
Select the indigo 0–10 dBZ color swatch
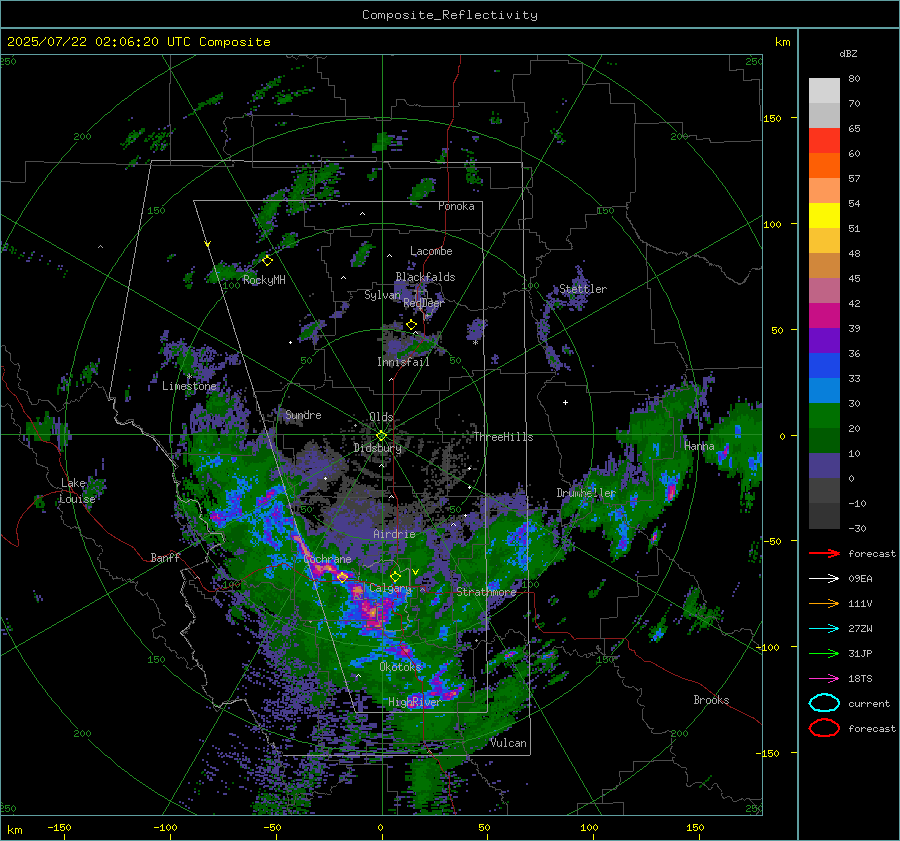point(824,466)
